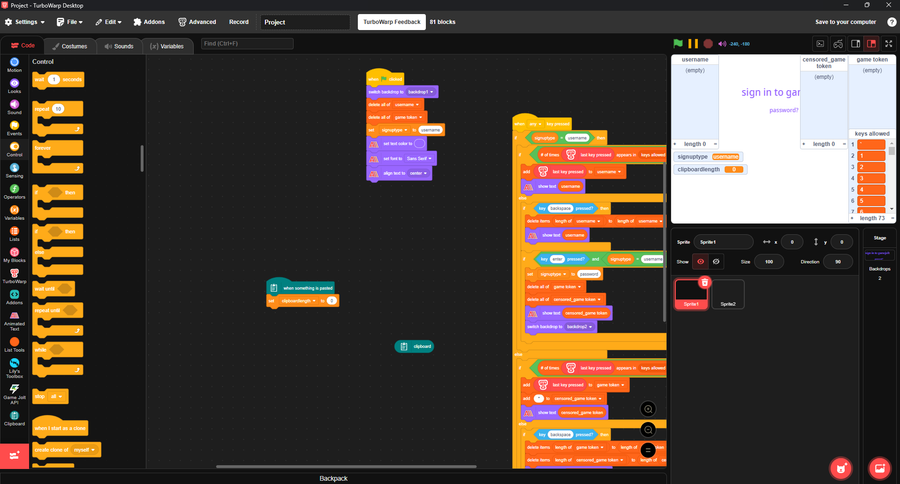
Task: Open the Lists block category
Action: tap(14, 234)
